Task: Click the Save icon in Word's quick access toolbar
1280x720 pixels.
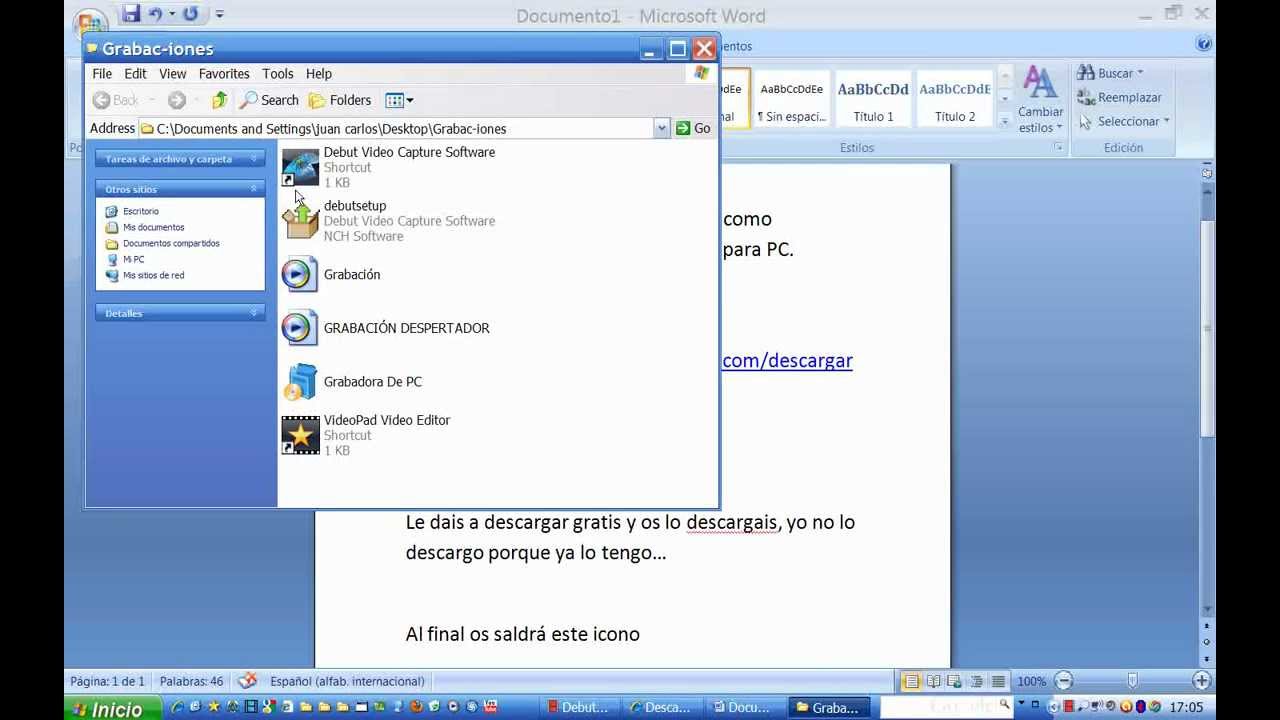Action: click(x=131, y=14)
